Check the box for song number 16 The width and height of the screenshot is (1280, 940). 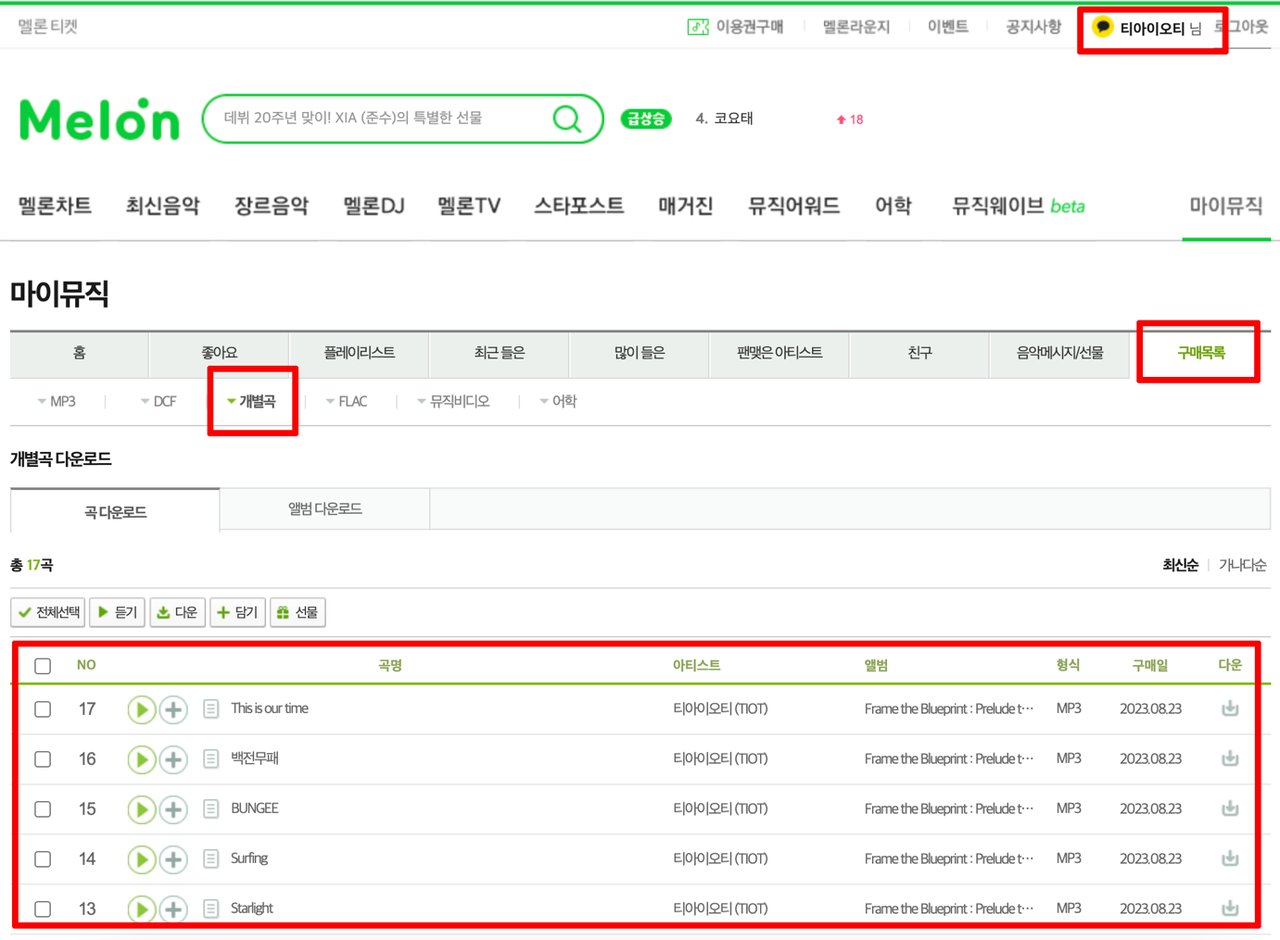[x=43, y=759]
